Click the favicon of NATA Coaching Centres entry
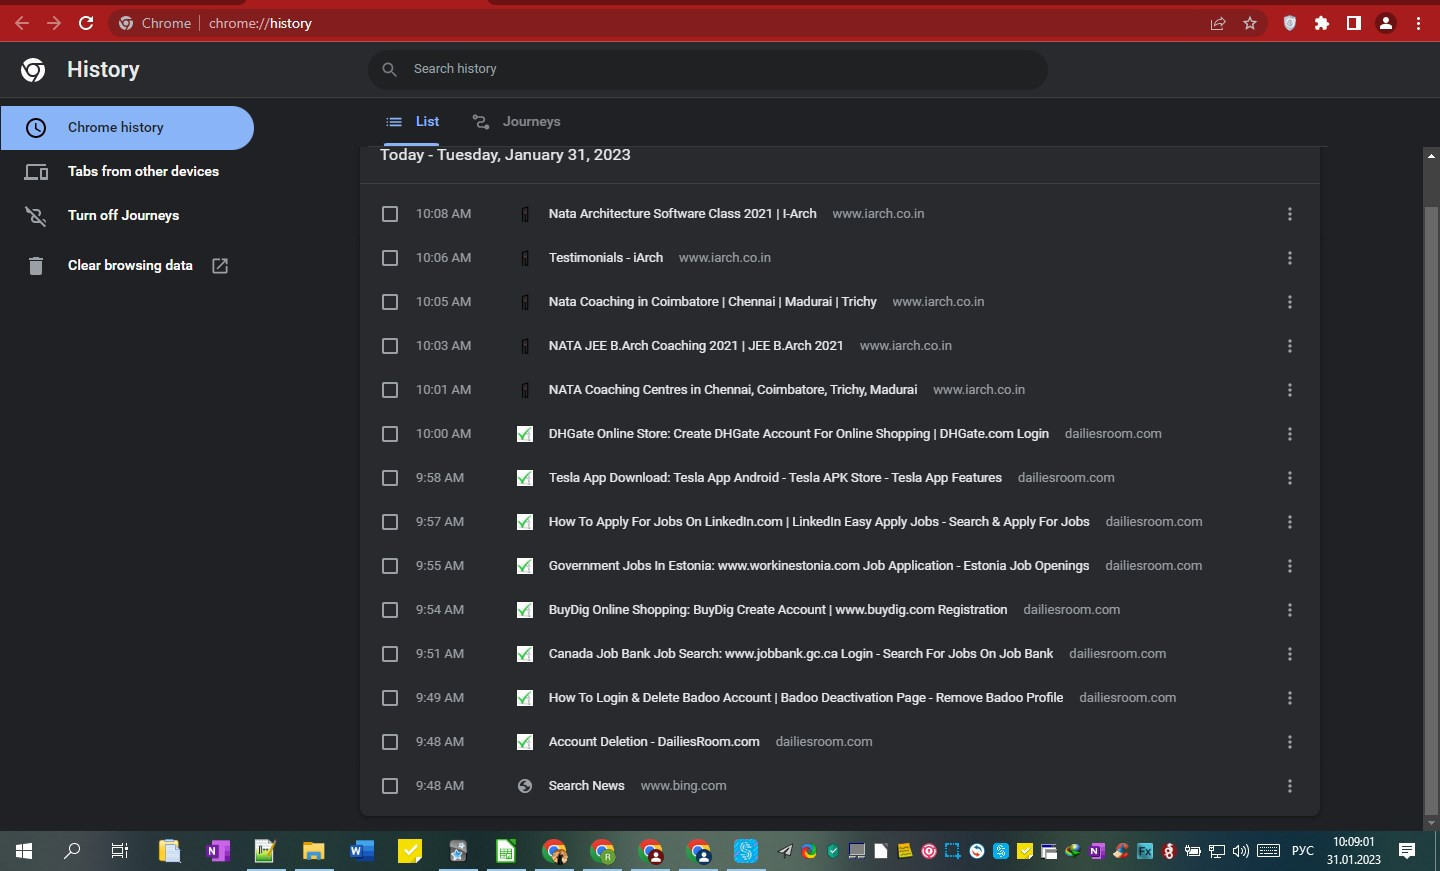 [524, 390]
